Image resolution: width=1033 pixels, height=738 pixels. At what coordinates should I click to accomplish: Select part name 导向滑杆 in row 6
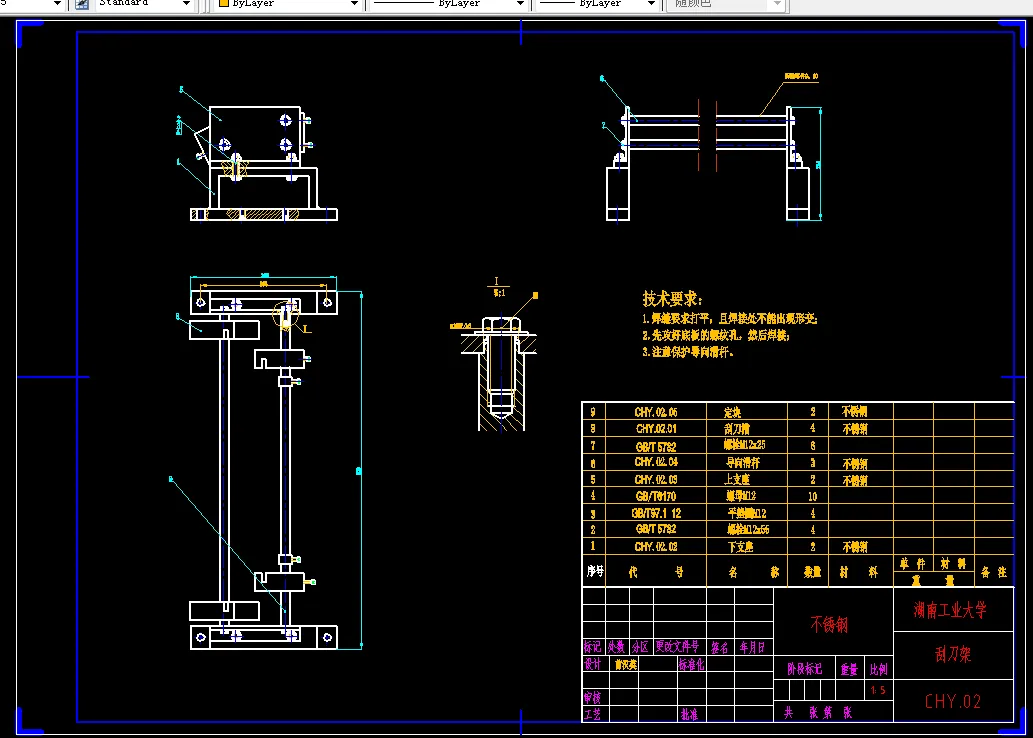coord(742,463)
